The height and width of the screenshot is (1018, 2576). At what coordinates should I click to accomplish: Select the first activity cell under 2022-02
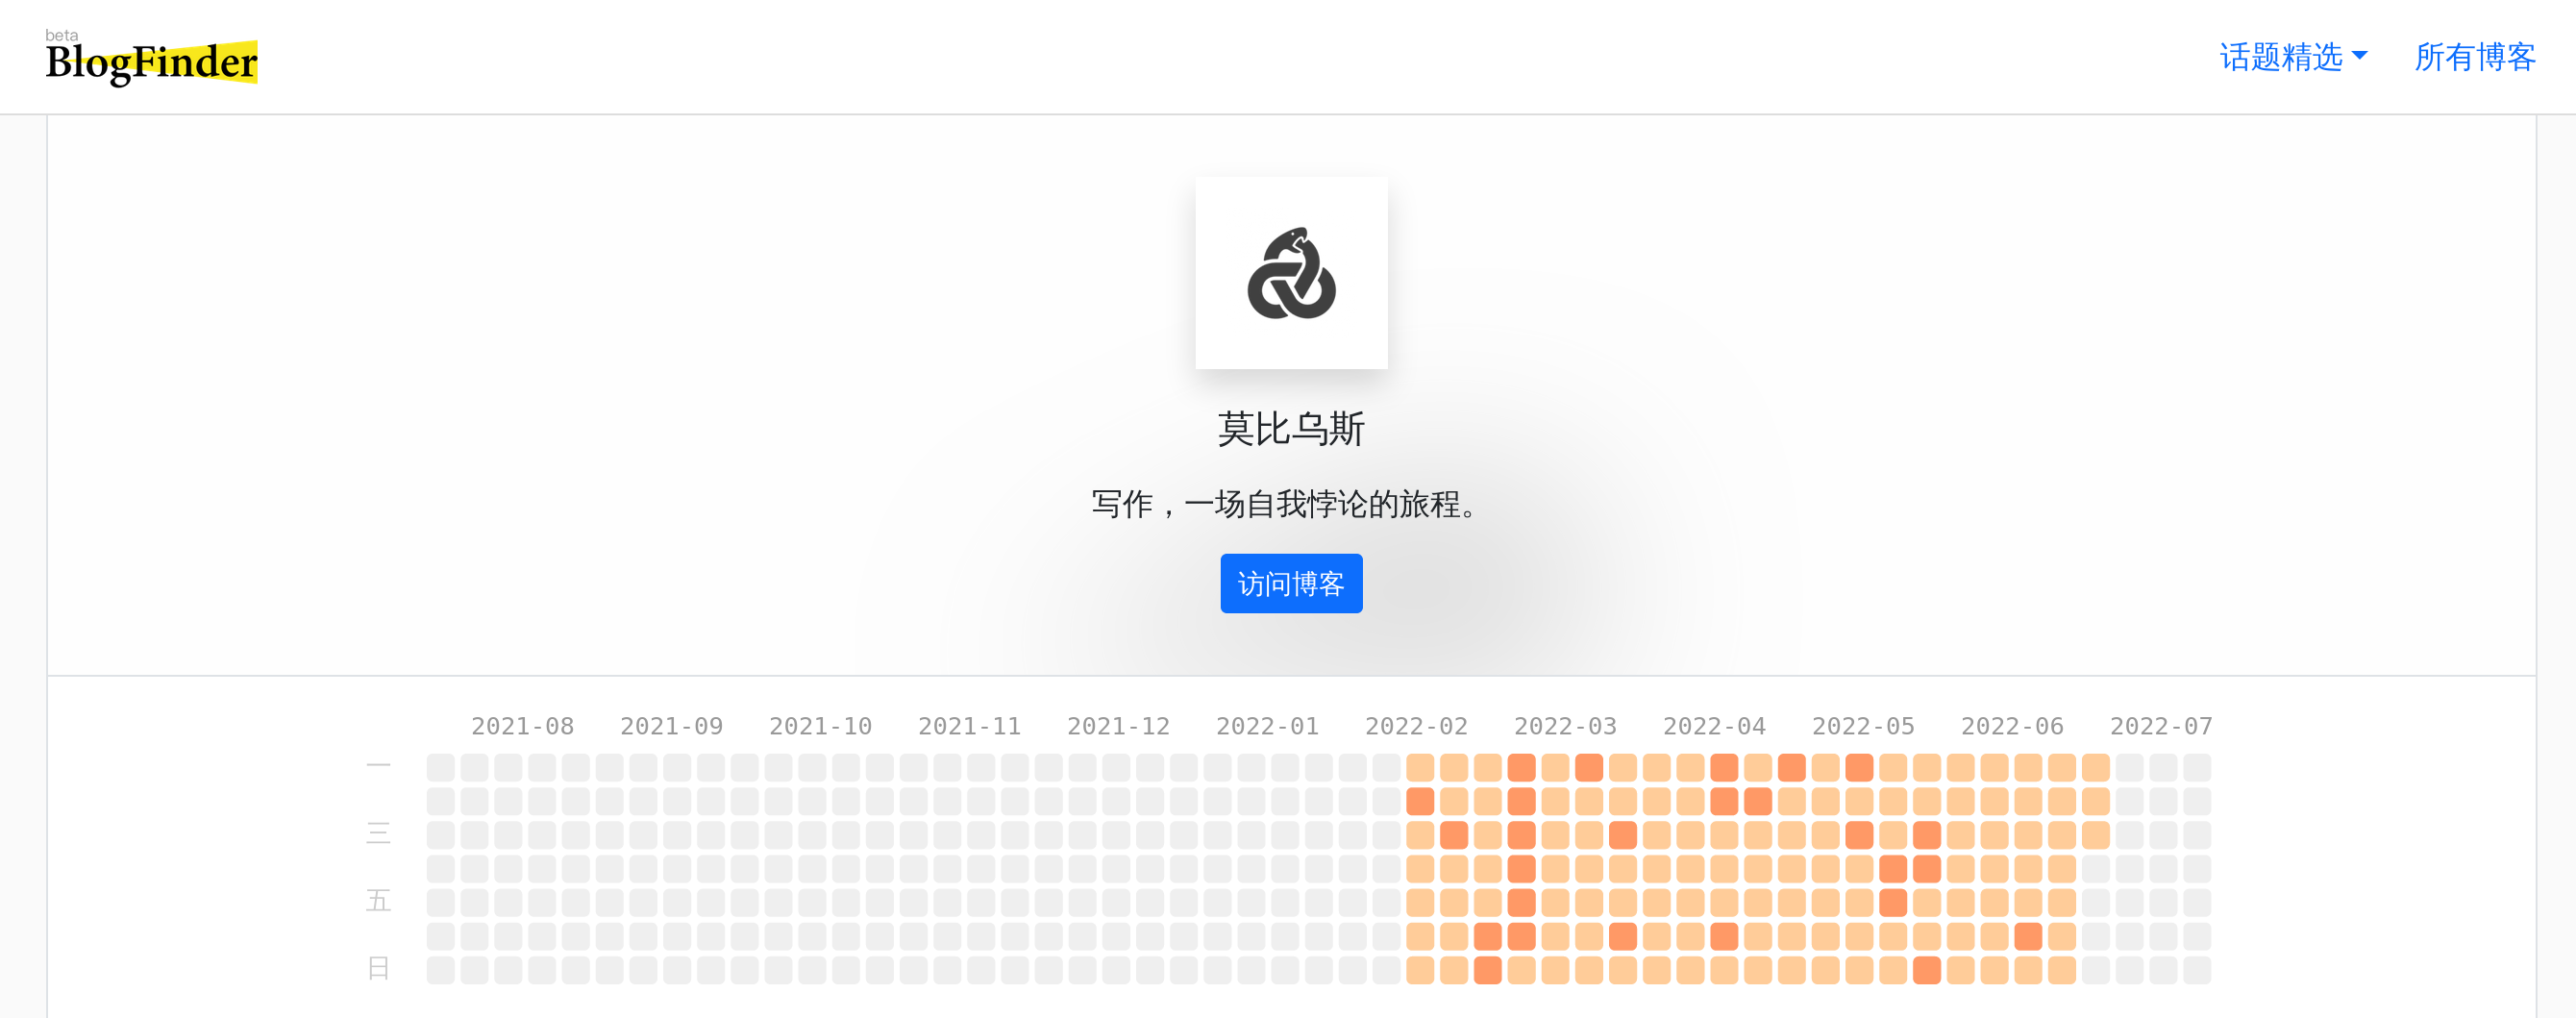(1418, 767)
